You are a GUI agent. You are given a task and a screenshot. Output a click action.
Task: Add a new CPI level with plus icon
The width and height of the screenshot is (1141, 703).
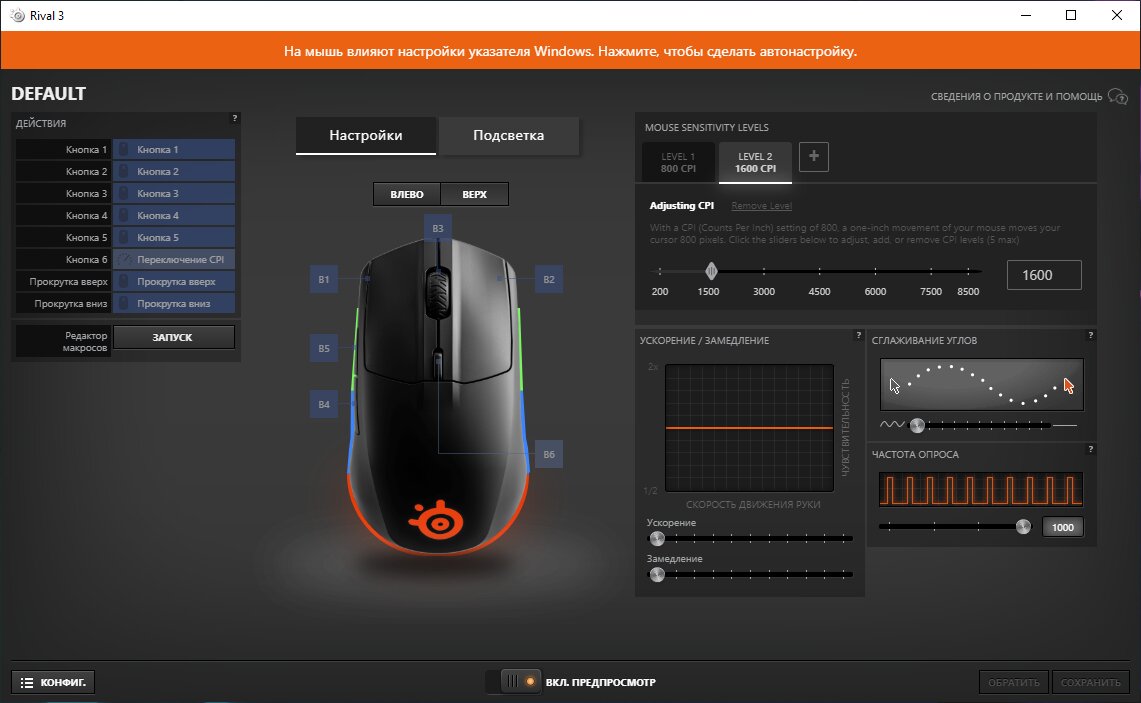(x=814, y=156)
